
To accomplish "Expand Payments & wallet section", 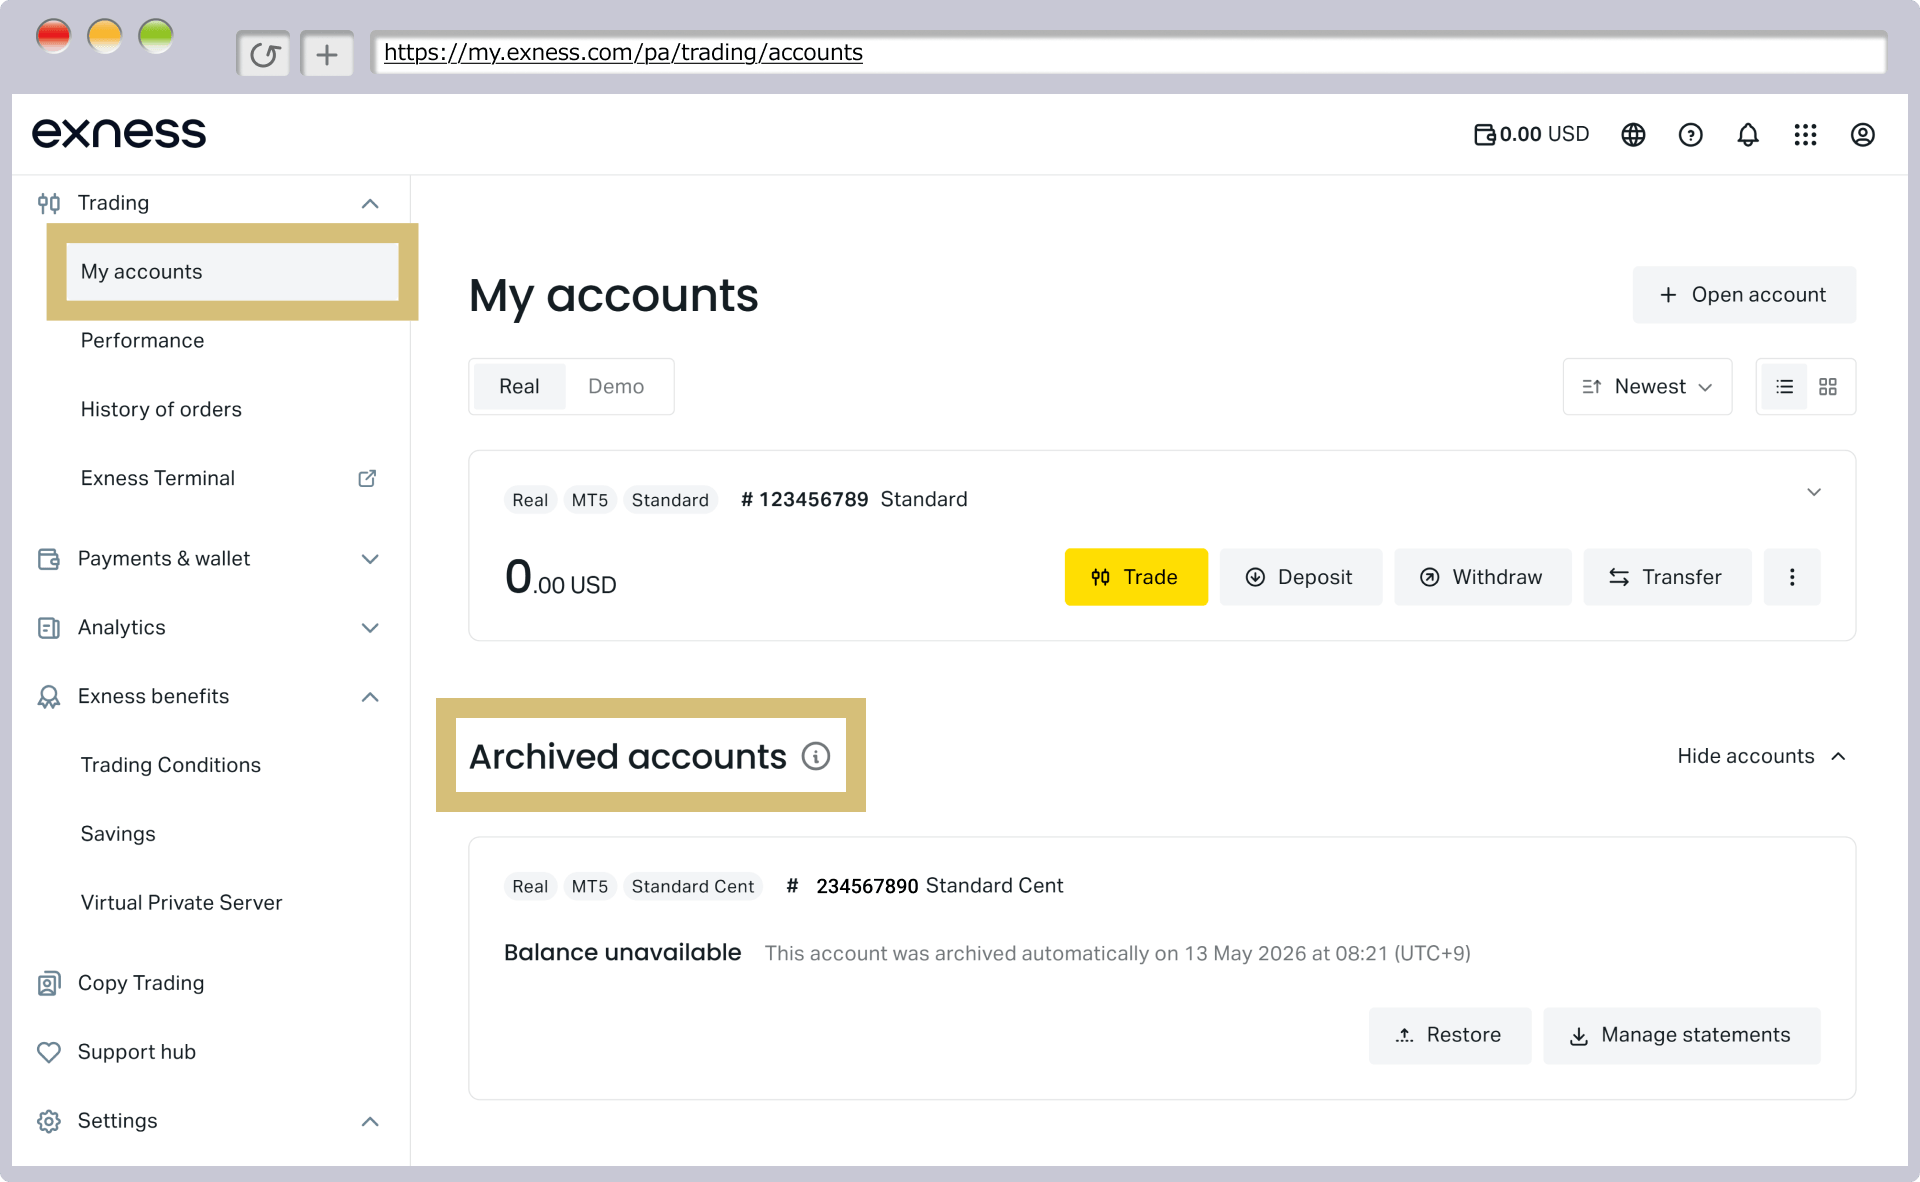I will coord(370,559).
